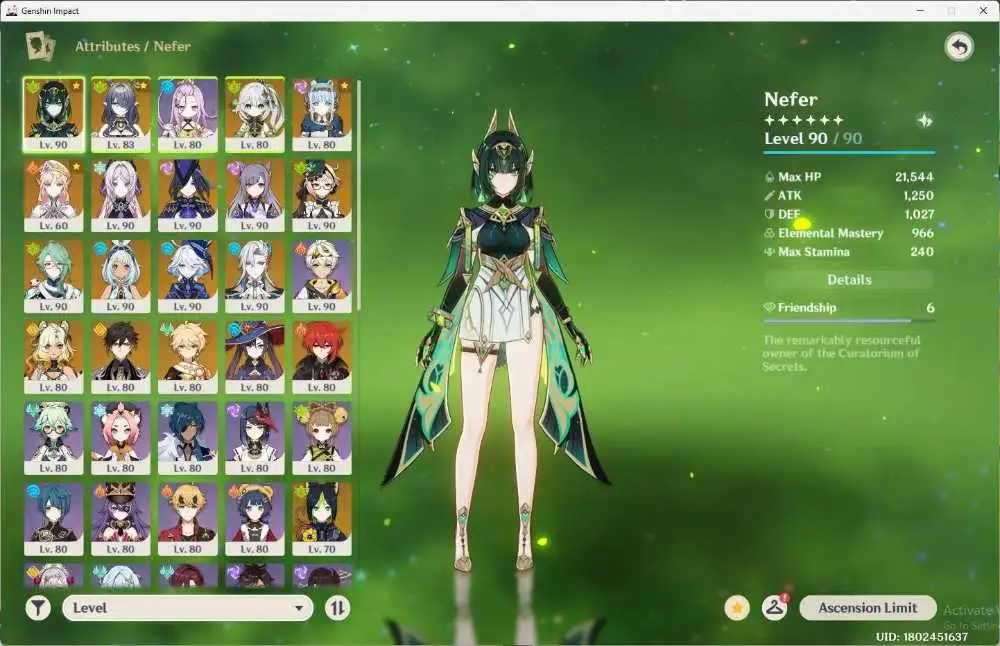
Task: Click the Friendship level row
Action: pyautogui.click(x=849, y=307)
